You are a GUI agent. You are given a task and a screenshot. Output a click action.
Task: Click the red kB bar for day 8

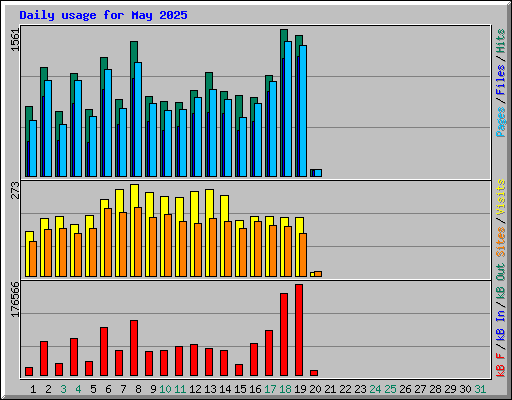point(134,348)
